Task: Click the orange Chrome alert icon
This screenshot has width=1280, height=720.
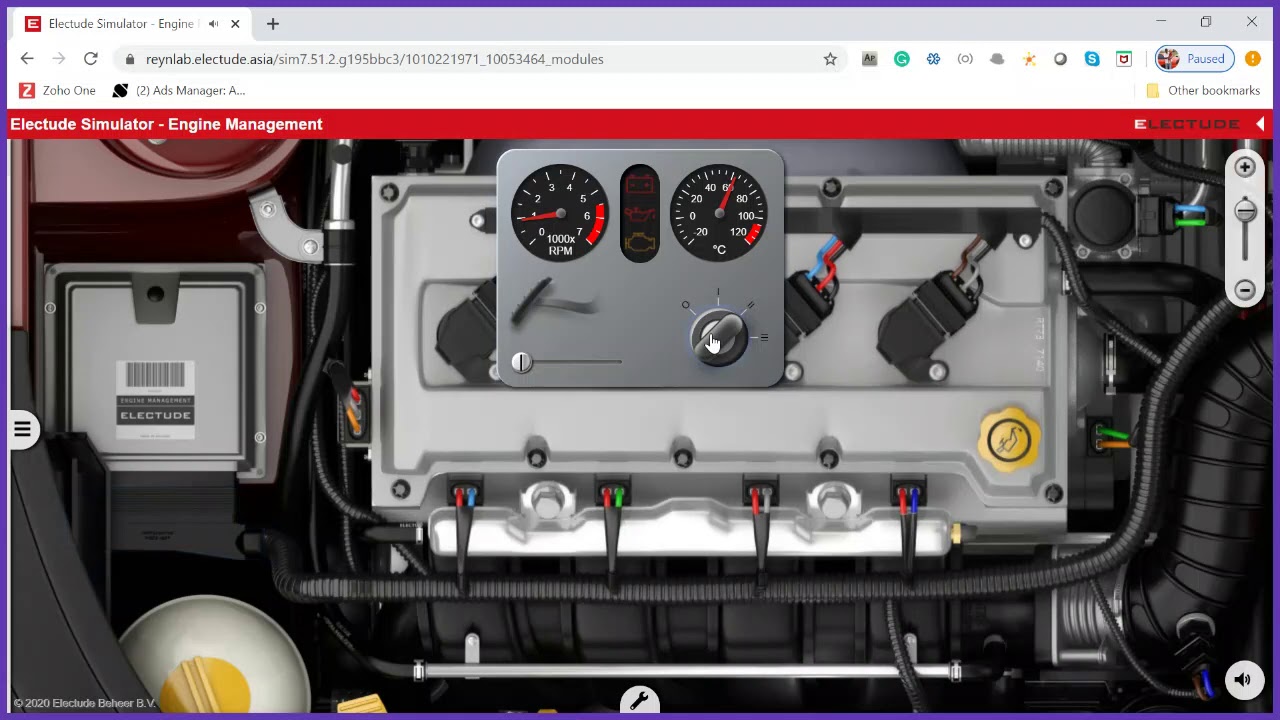Action: [x=1253, y=59]
